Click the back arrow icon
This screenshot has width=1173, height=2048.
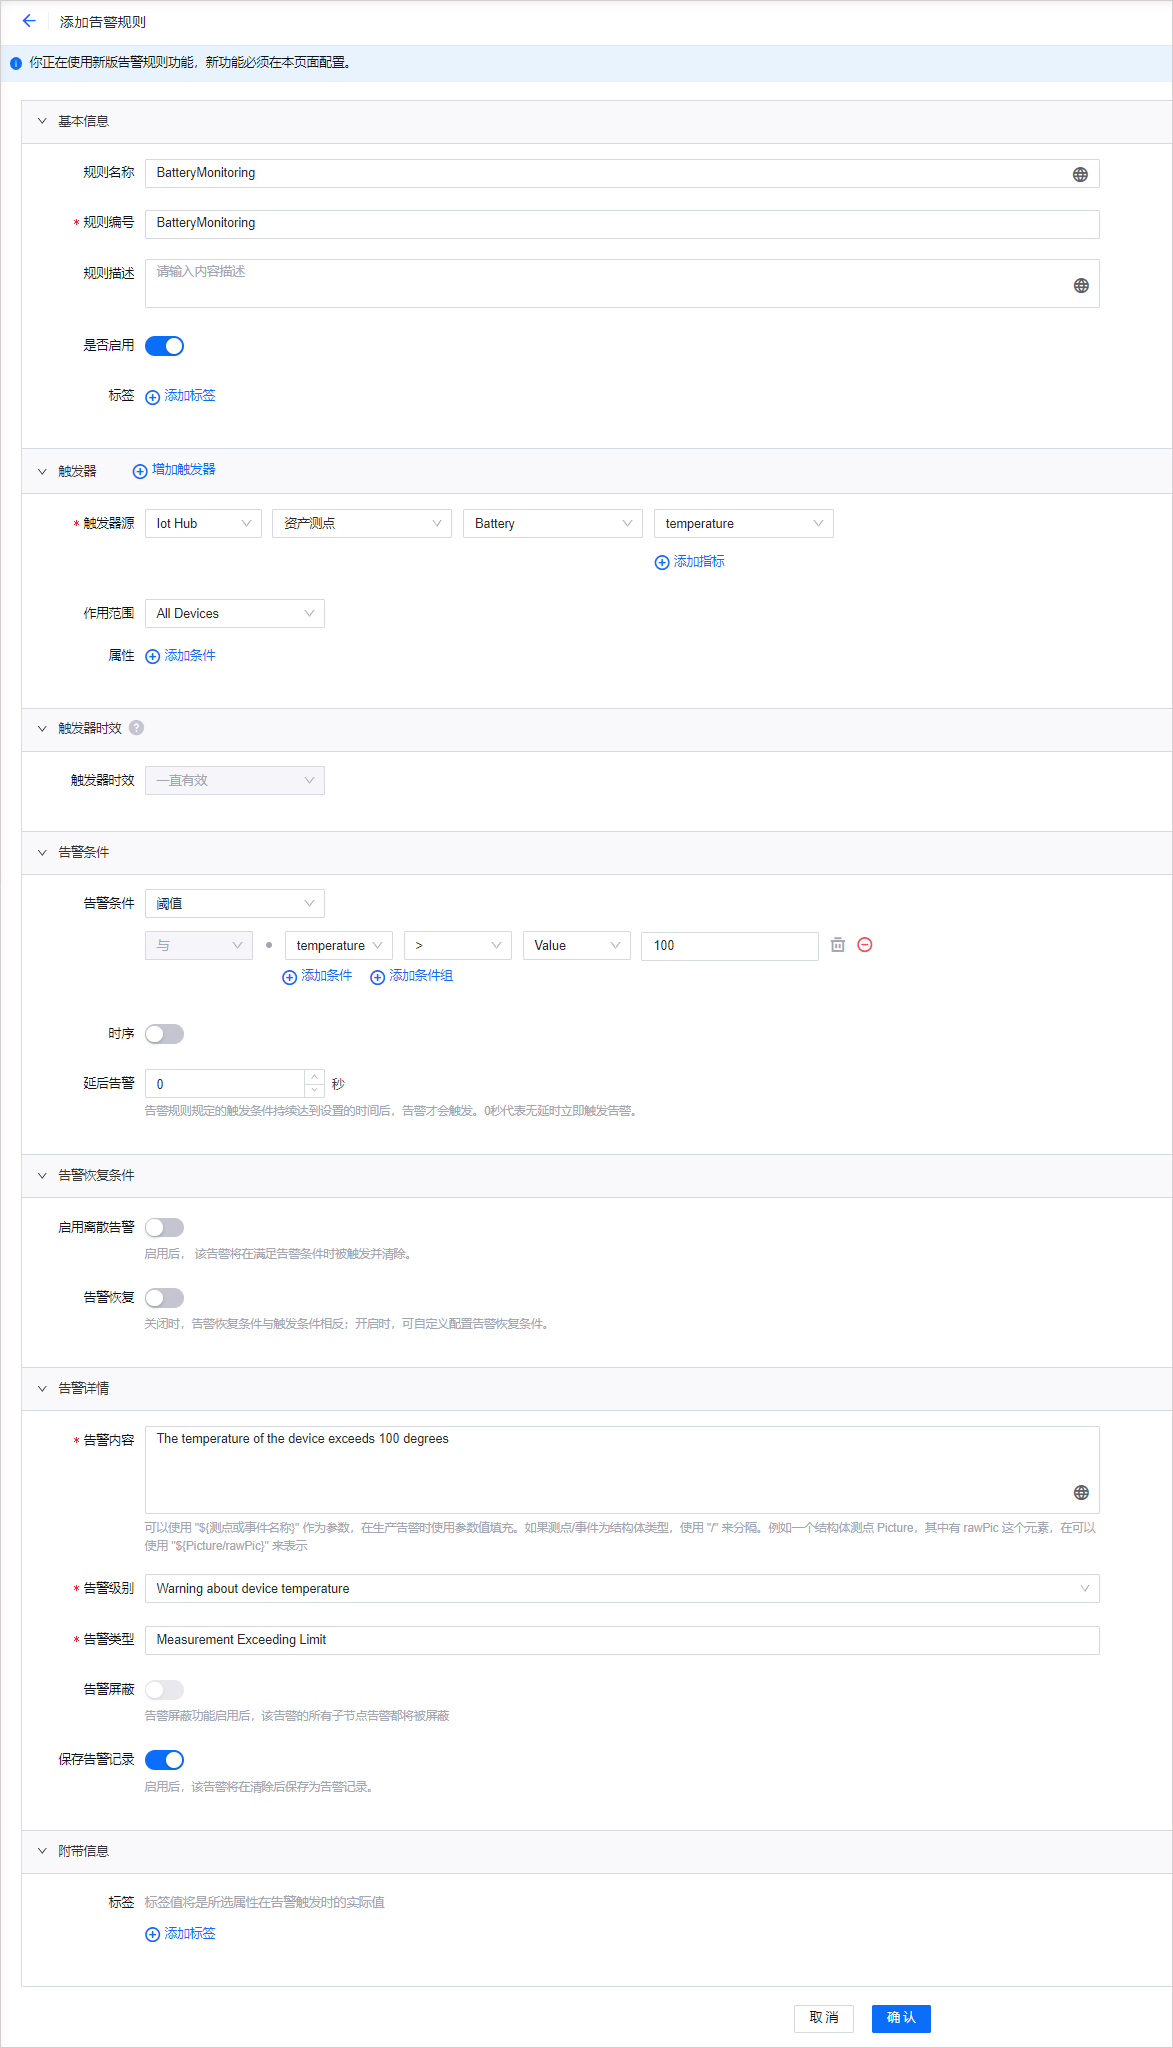[29, 21]
